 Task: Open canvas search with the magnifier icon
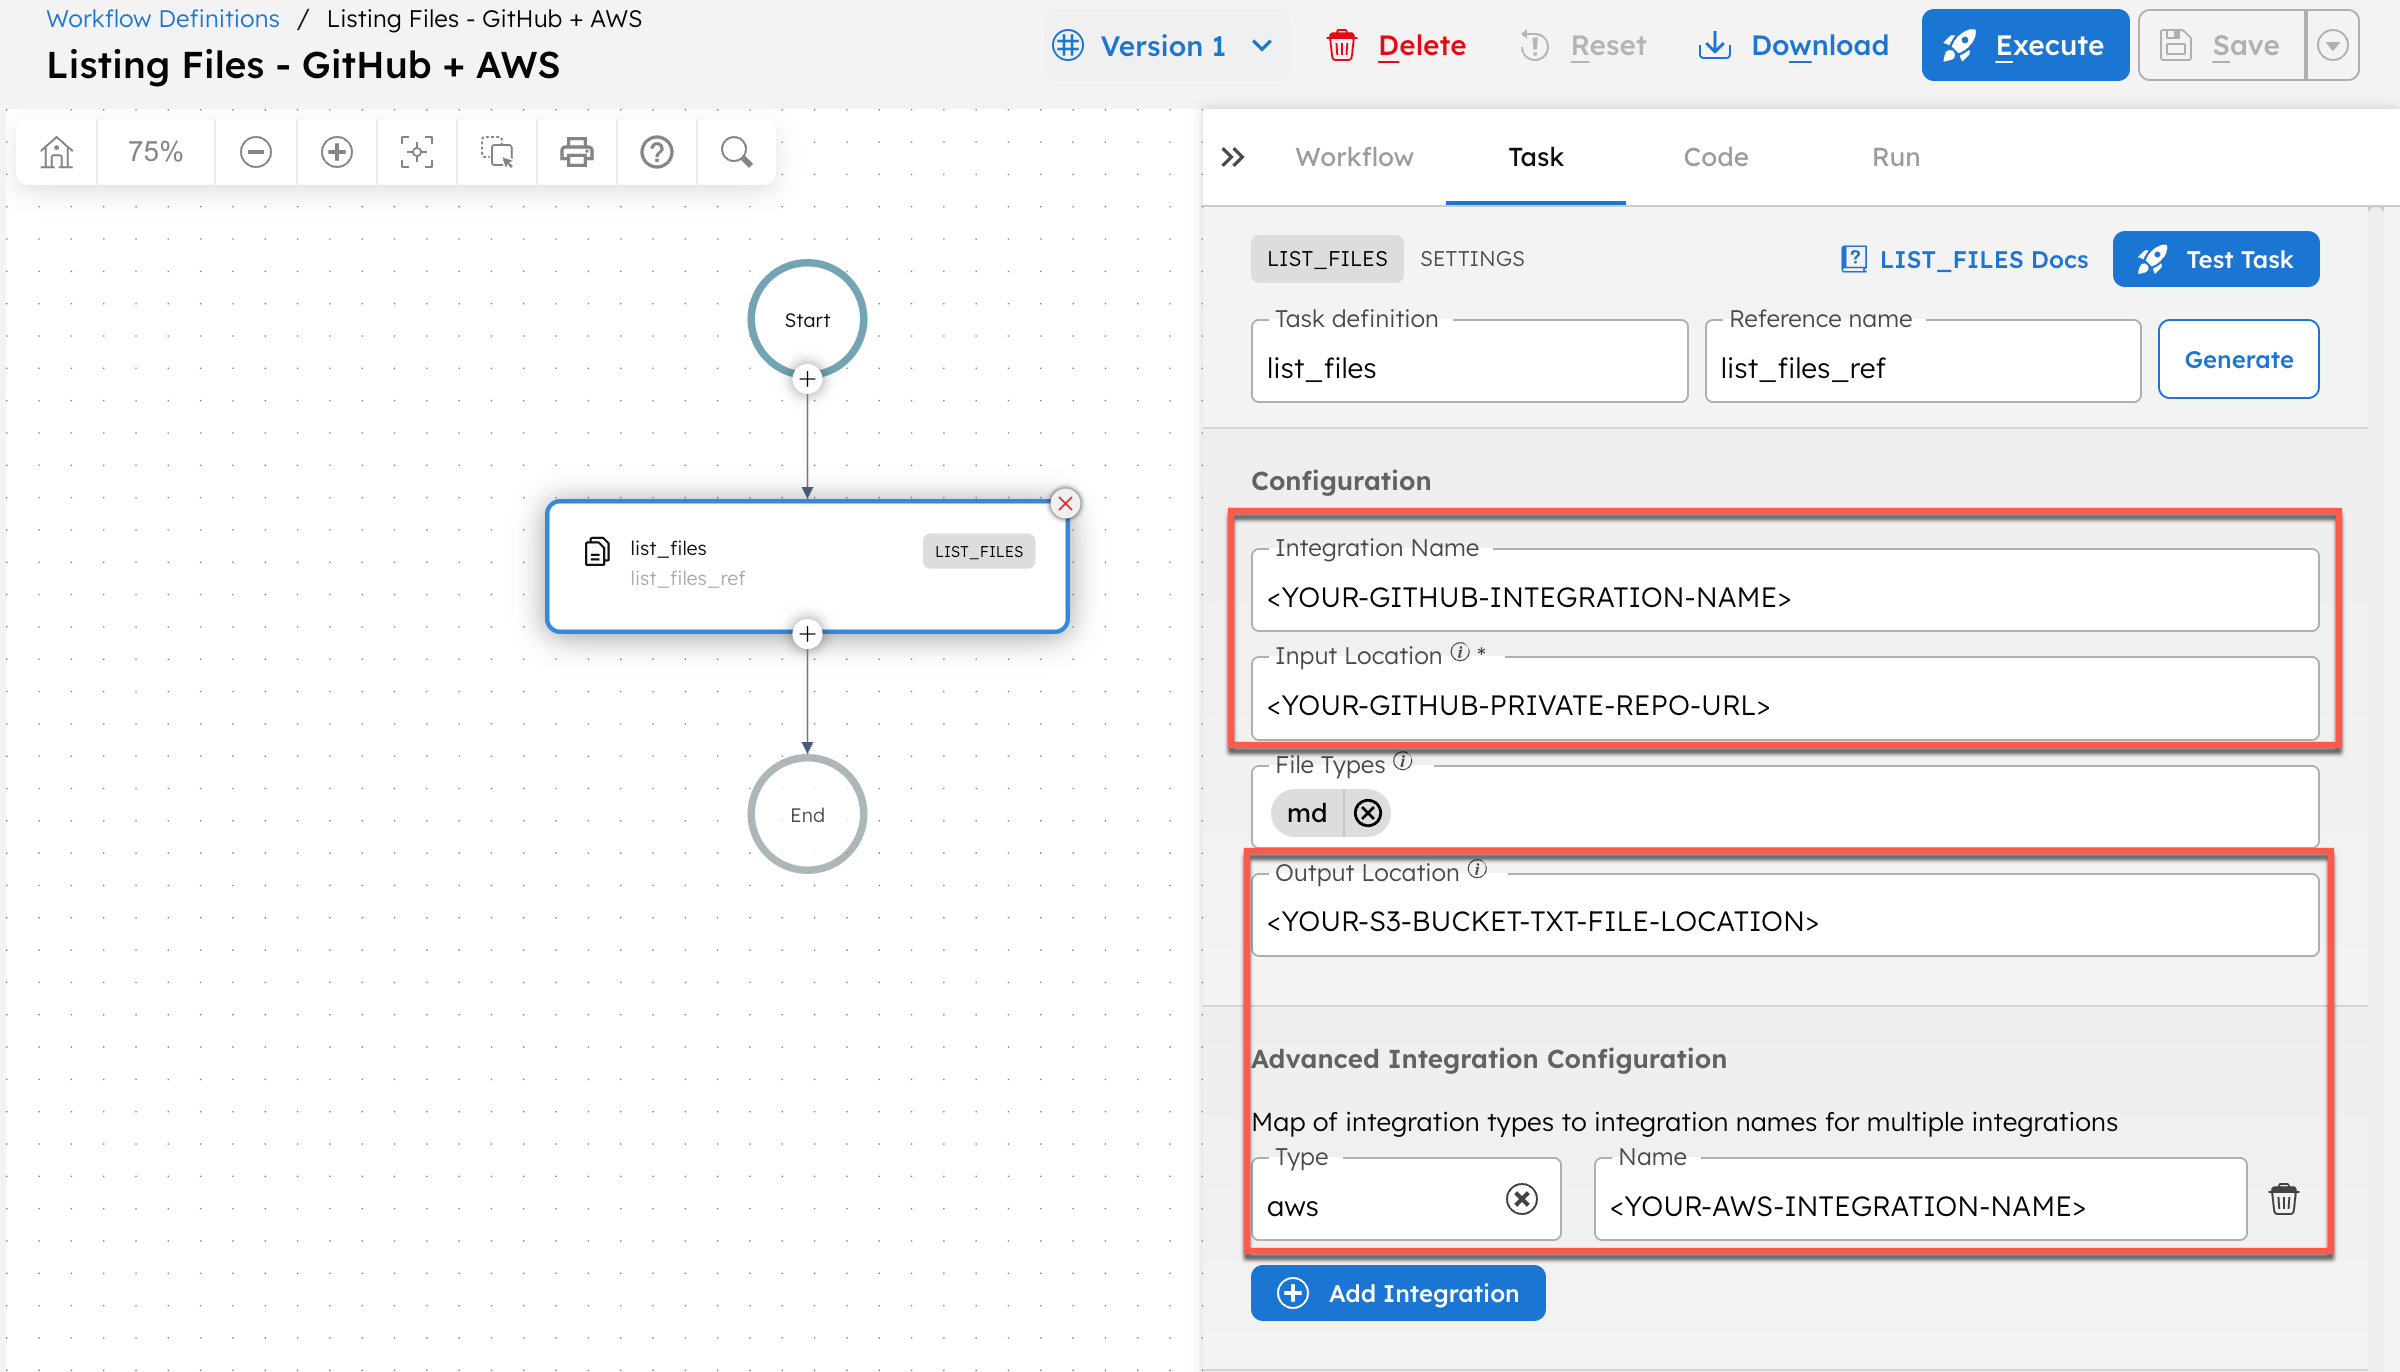click(x=737, y=151)
